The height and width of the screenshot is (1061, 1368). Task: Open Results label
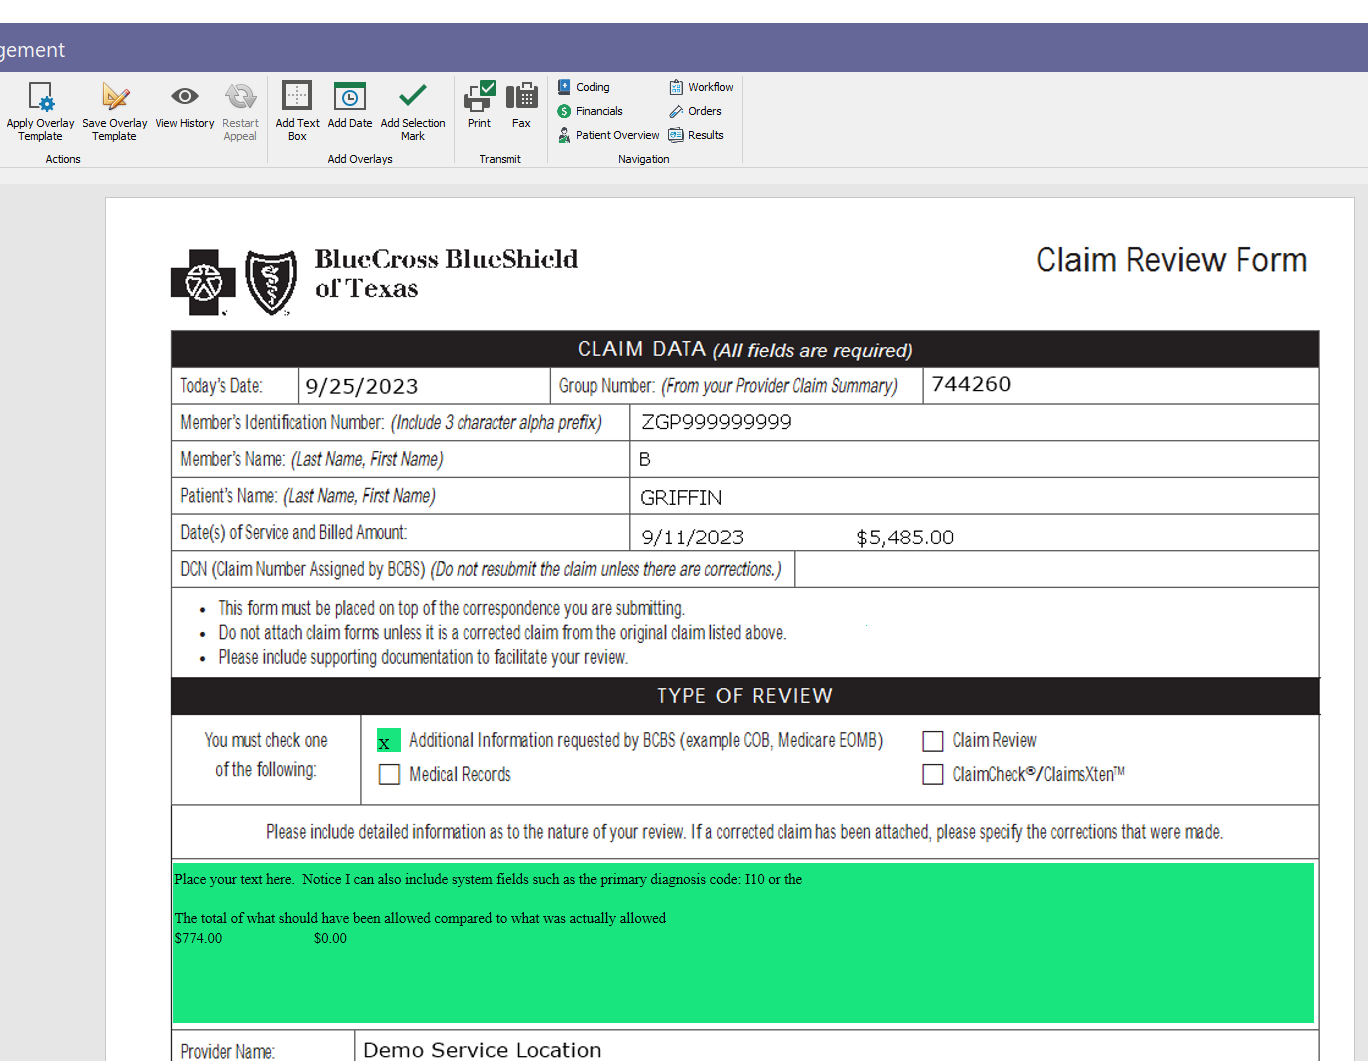click(705, 135)
